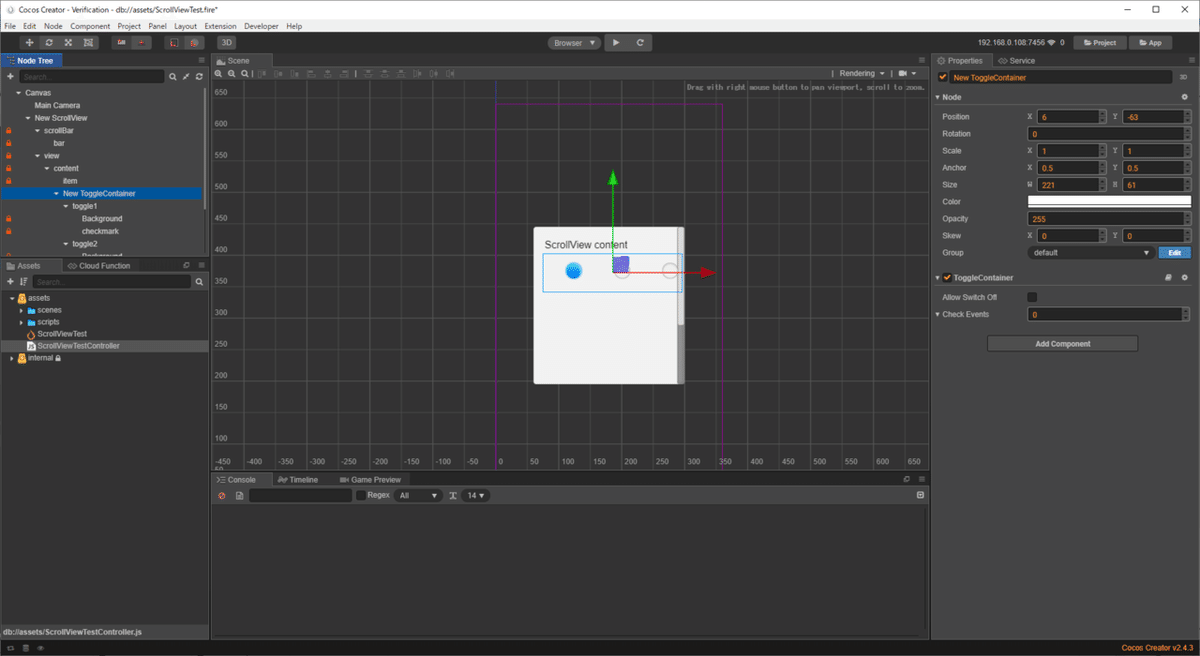This screenshot has width=1200, height=656.
Task: Collapse the toggle1 node
Action: [x=66, y=206]
